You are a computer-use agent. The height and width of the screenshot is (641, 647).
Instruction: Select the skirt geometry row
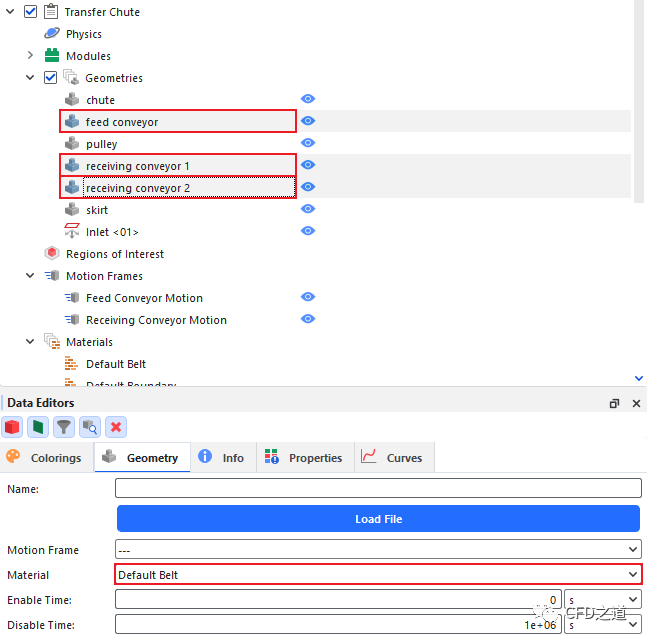click(97, 210)
